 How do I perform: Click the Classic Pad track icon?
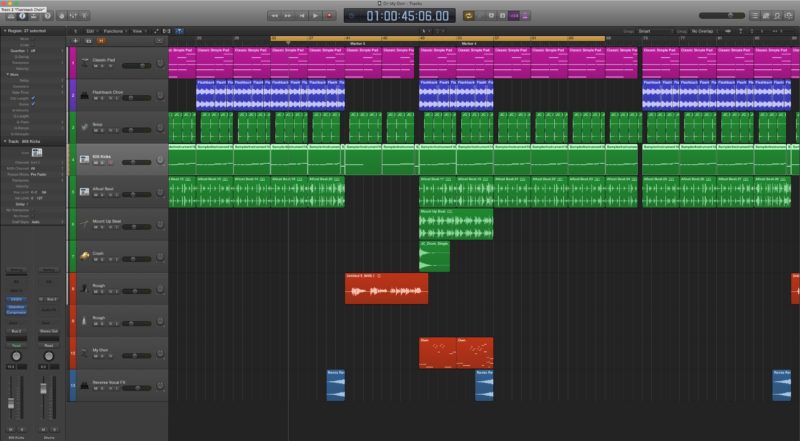tap(84, 62)
